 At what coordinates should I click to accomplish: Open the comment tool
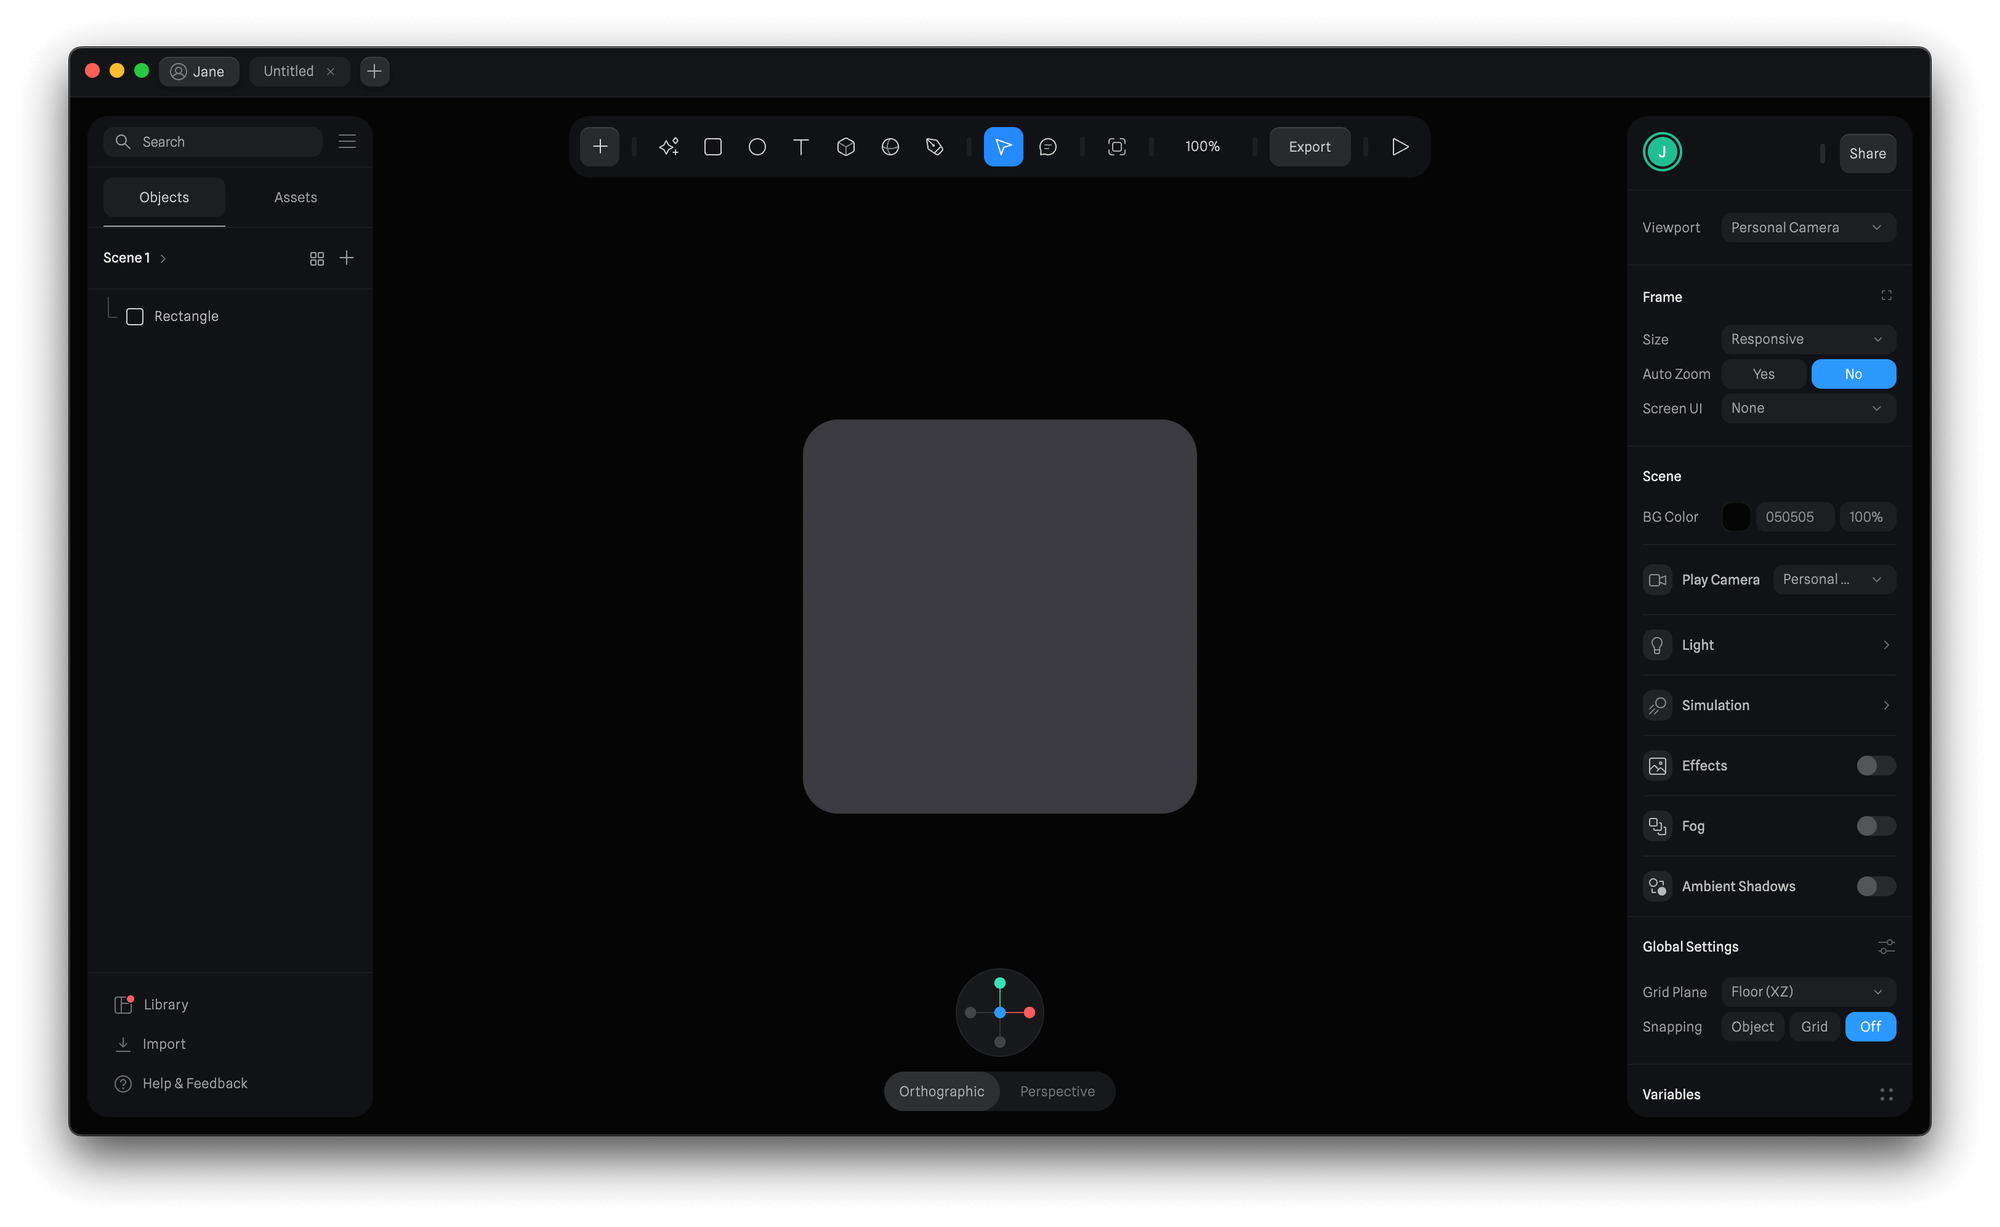tap(1048, 147)
